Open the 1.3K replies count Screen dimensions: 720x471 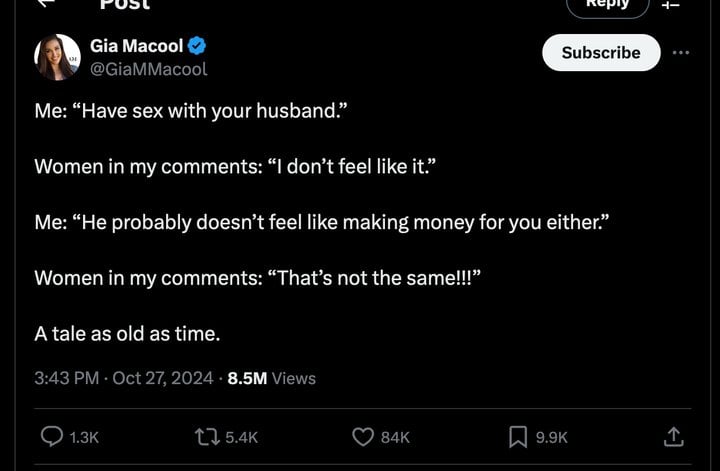pos(84,437)
